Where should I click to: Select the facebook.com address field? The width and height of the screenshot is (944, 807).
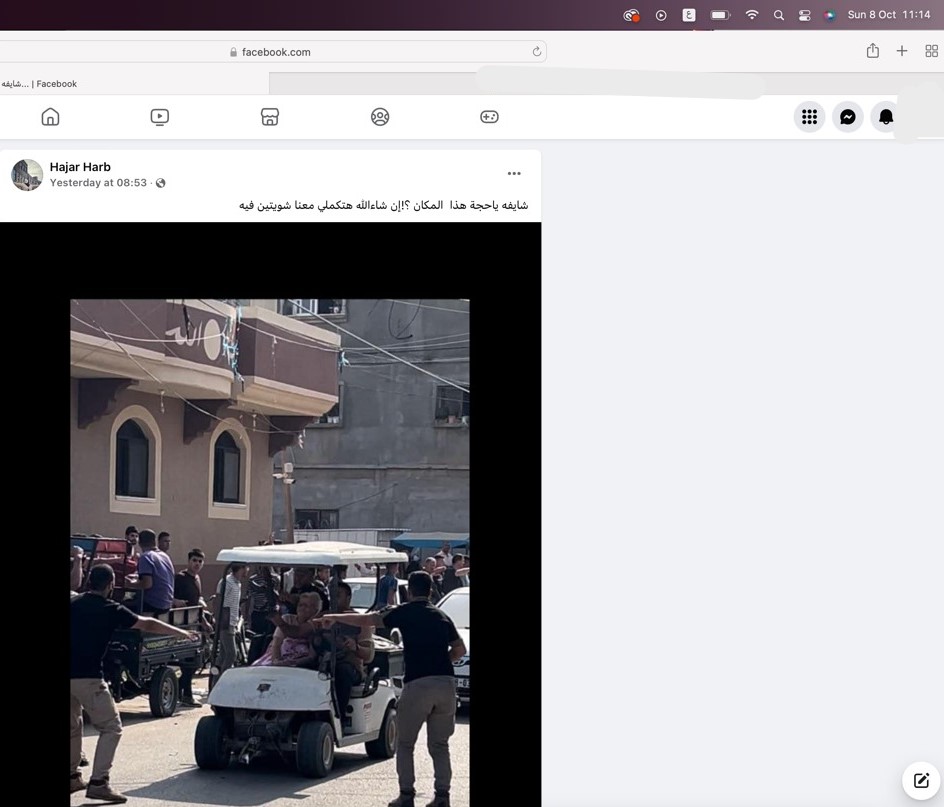(x=273, y=52)
